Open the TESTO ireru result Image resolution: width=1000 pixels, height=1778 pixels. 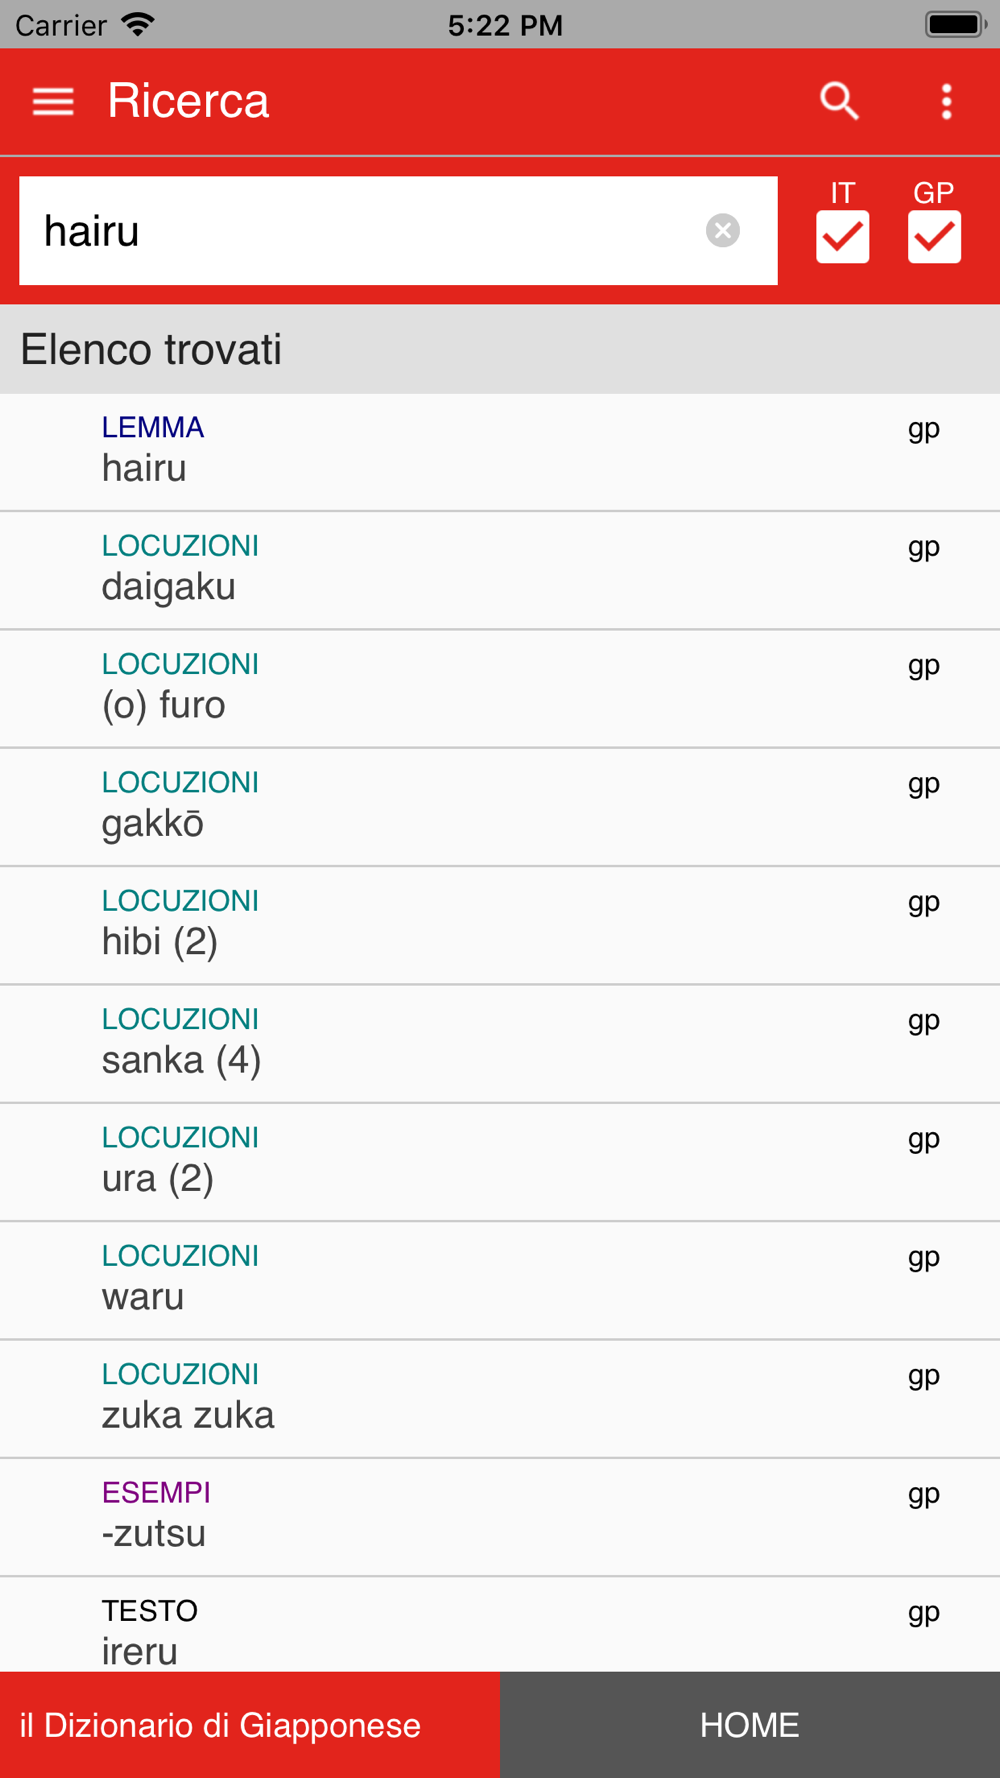(500, 1630)
